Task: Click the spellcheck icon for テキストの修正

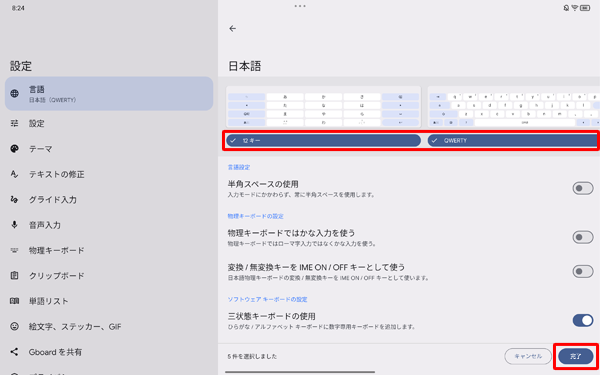Action: [x=15, y=174]
